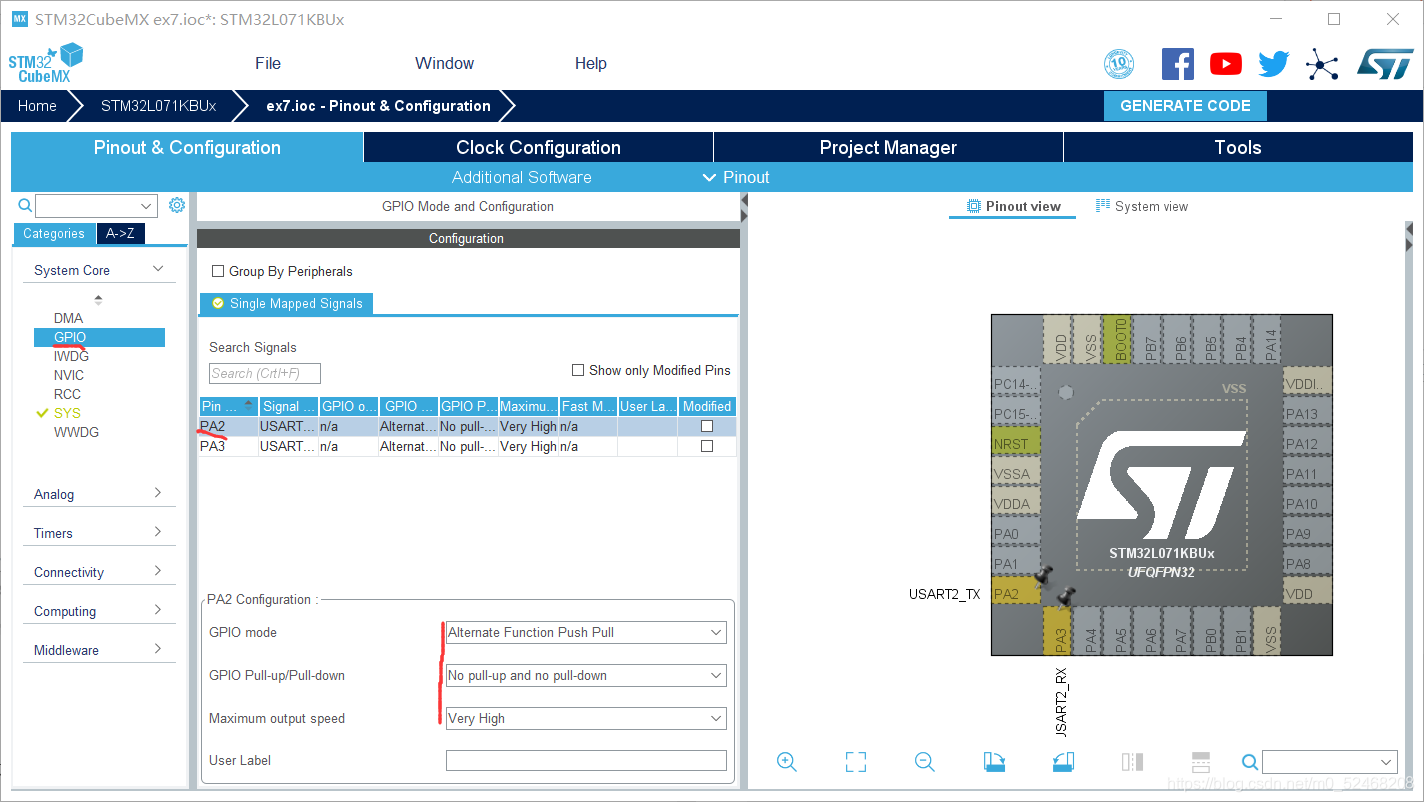Screen dimensions: 1424x802
Task: Zoom in on the pinout view
Action: point(787,762)
